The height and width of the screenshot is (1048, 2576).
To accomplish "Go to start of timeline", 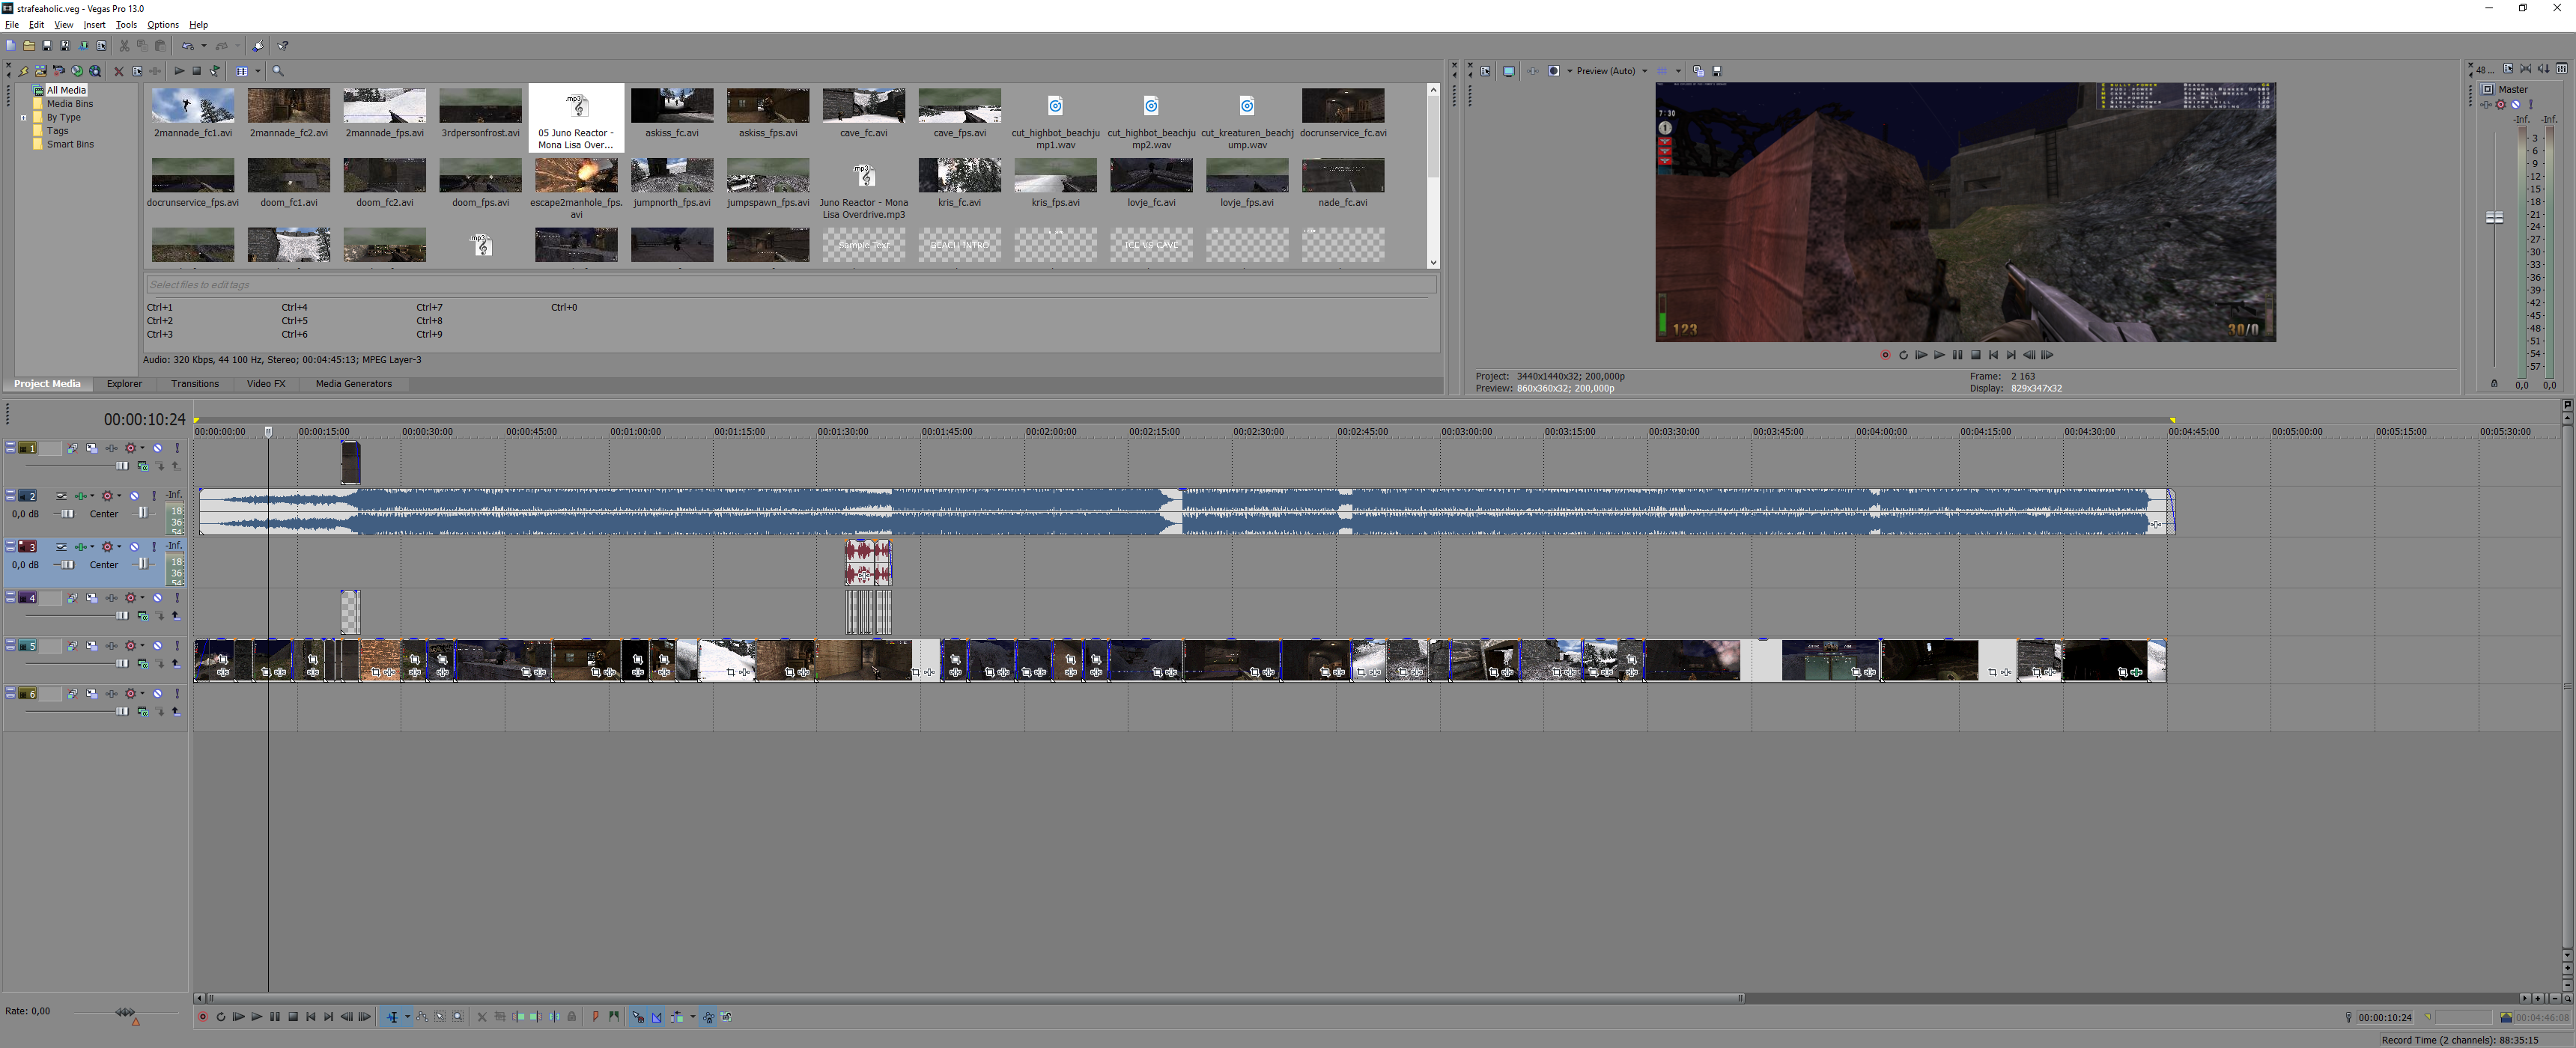I will tap(311, 1017).
